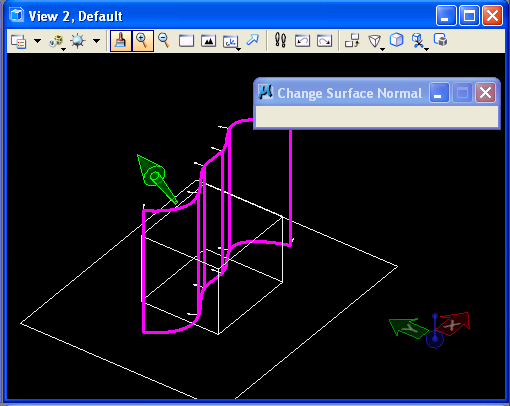Image resolution: width=510 pixels, height=406 pixels.
Task: Select the Zoom Out magnifier tool
Action: [x=164, y=41]
